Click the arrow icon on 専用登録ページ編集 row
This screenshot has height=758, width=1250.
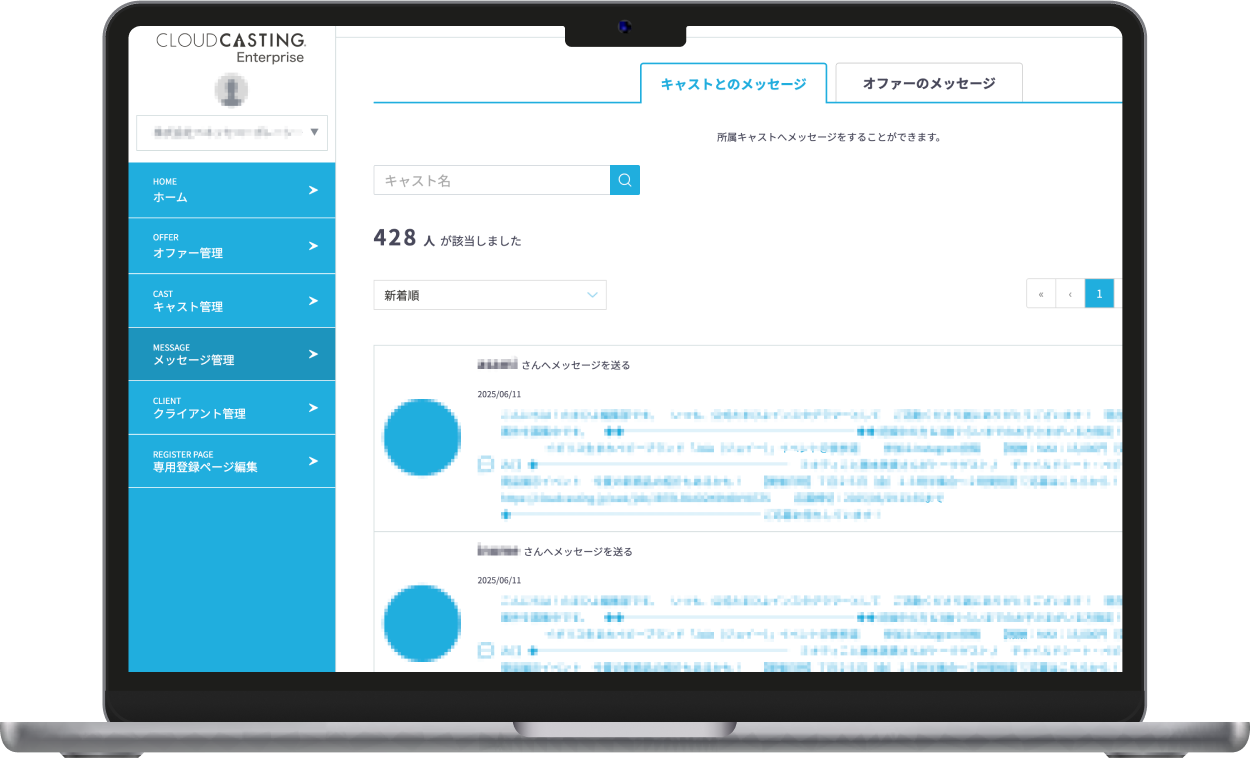(x=313, y=461)
